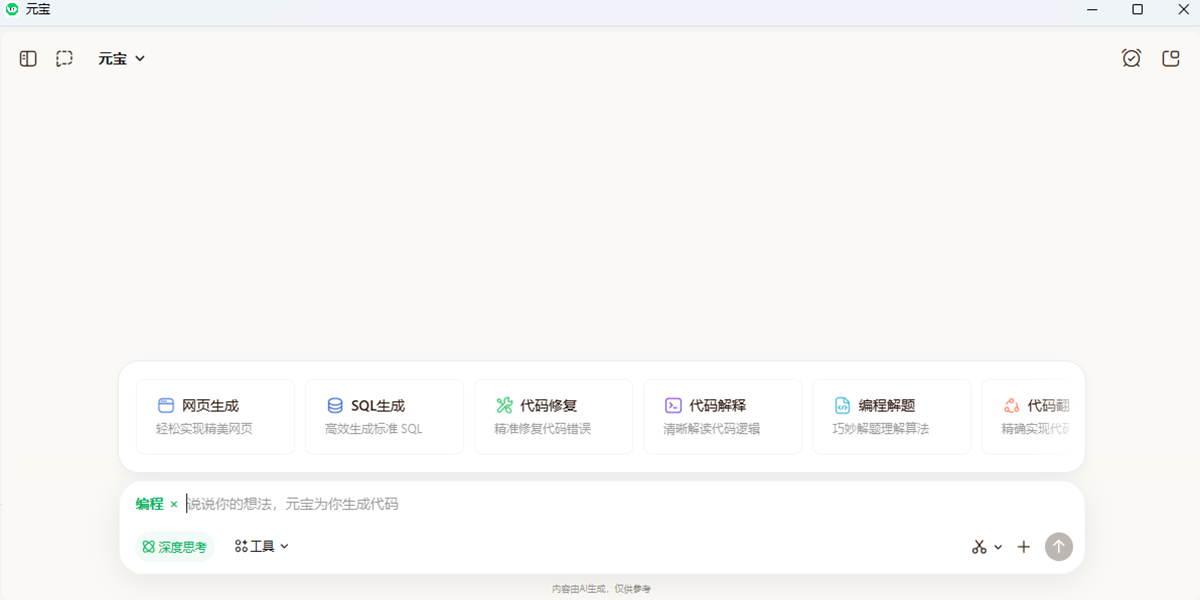The height and width of the screenshot is (600, 1200).
Task: Click the SQL生成 database icon
Action: tap(335, 406)
